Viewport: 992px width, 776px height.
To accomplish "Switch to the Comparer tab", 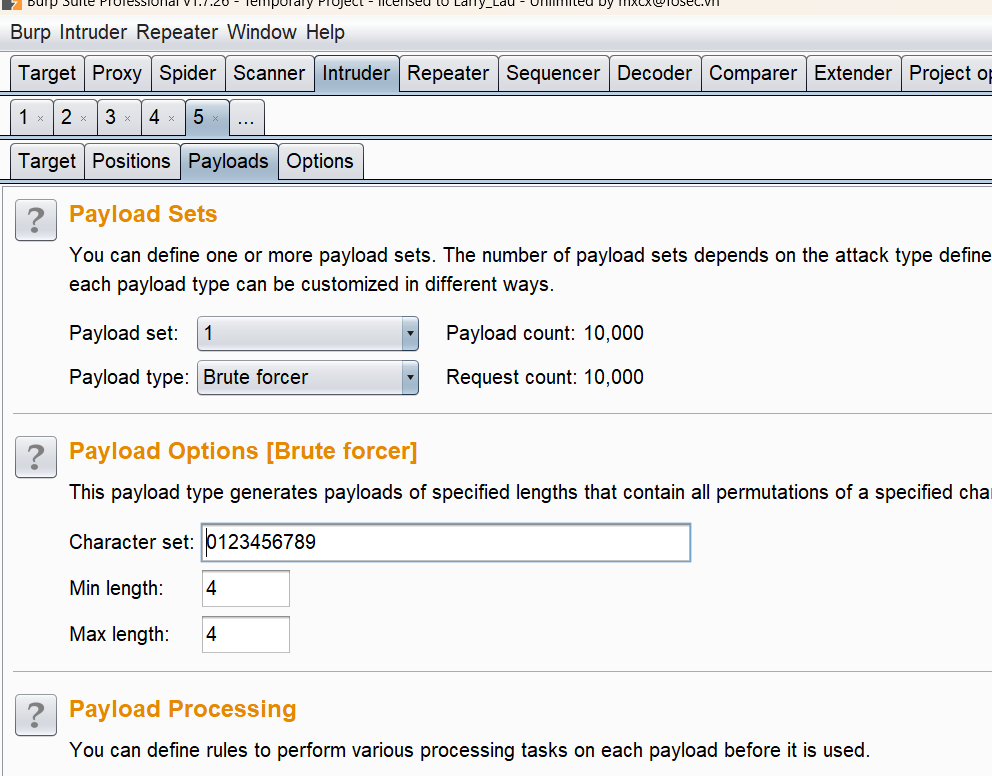I will pyautogui.click(x=753, y=73).
